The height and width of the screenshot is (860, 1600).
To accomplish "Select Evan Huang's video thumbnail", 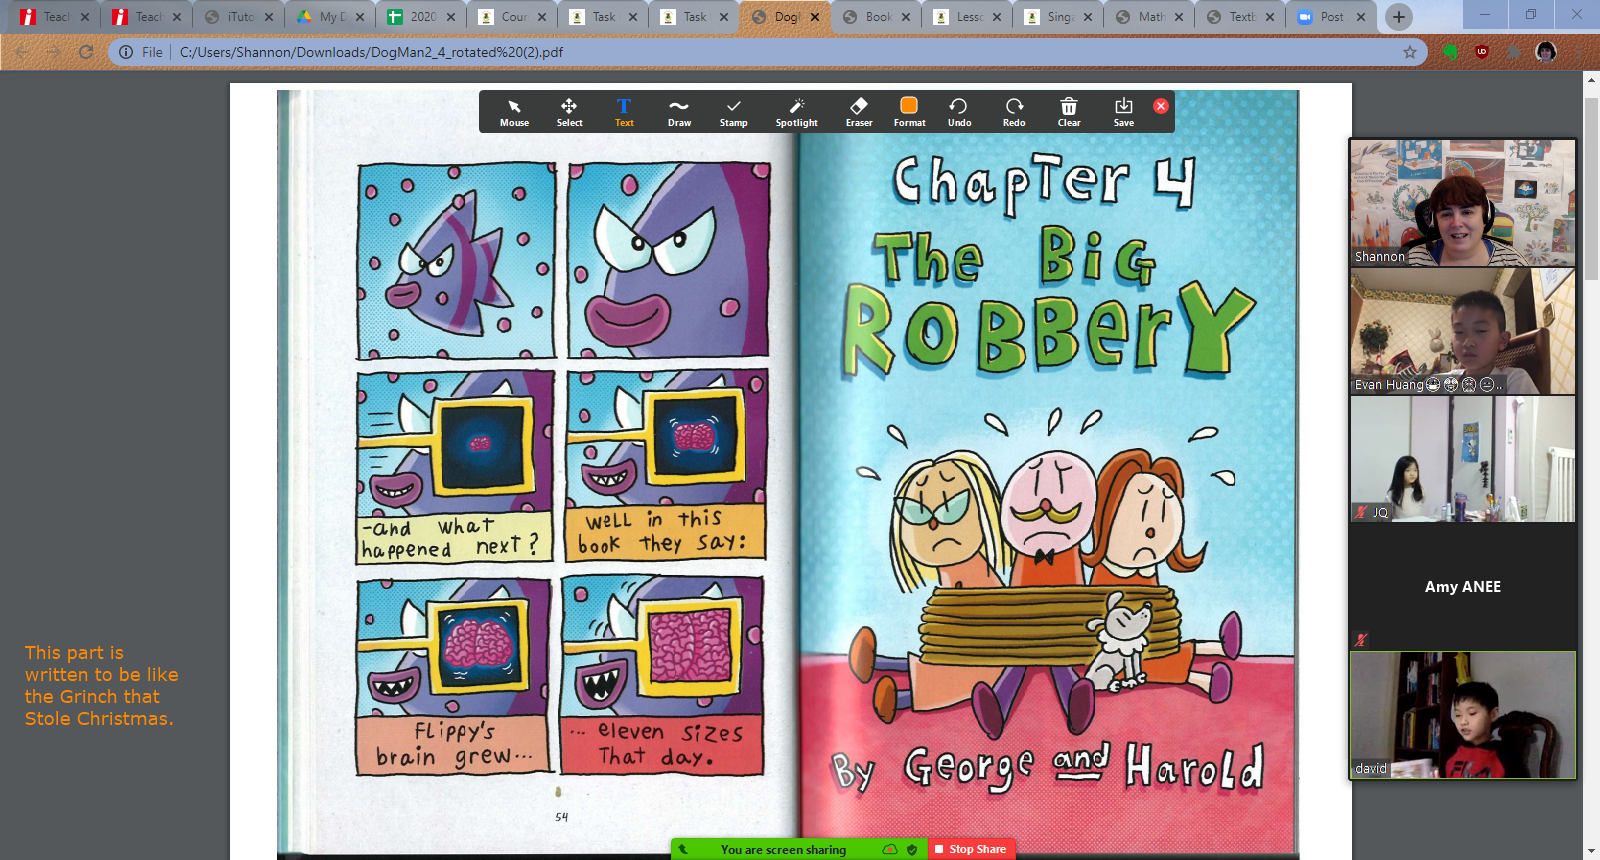I will pyautogui.click(x=1463, y=331).
